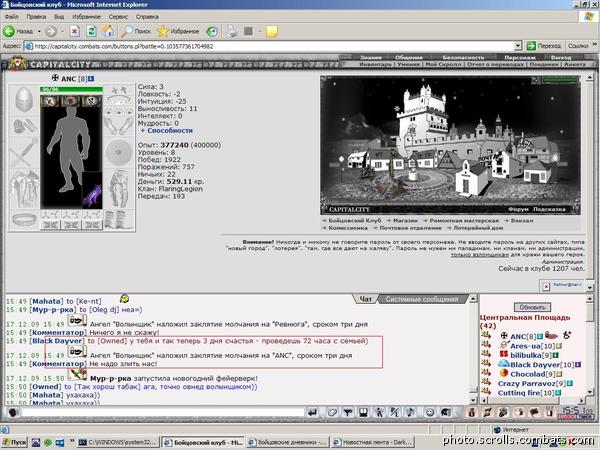Click the belt equipment slot
This screenshot has height=450, width=600.
(x=24, y=220)
